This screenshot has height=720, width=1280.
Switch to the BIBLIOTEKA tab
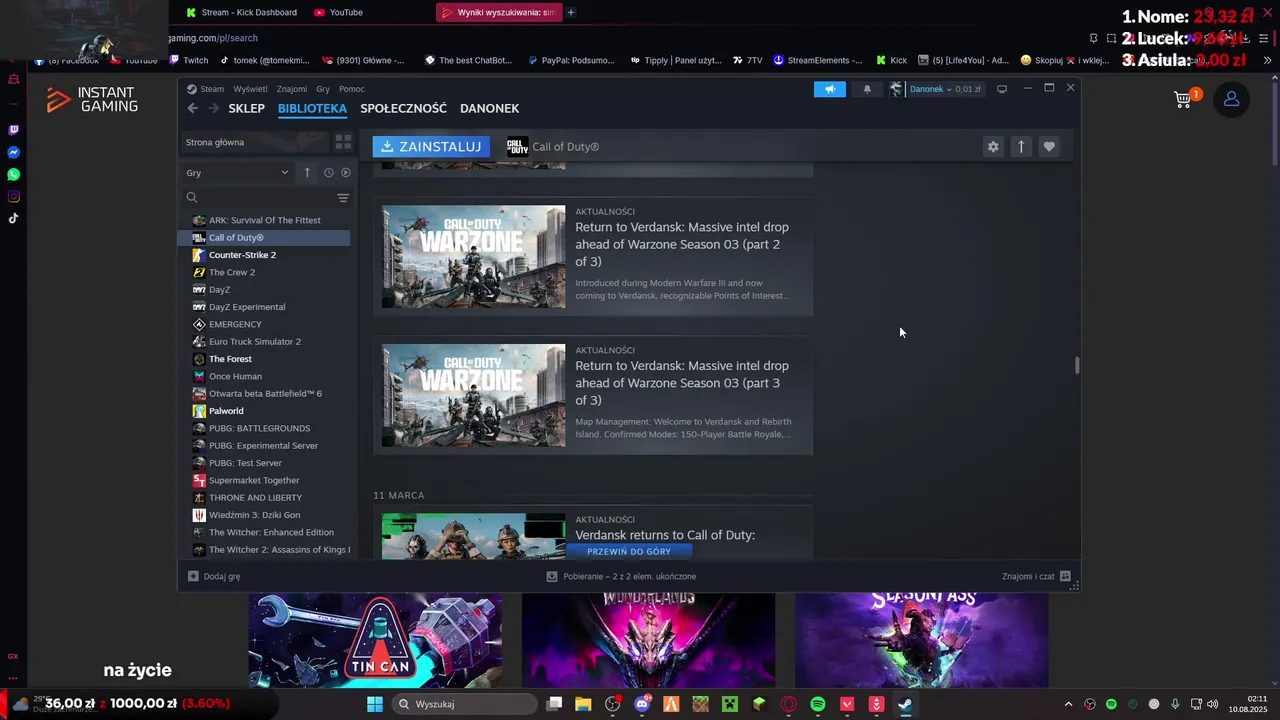(312, 108)
